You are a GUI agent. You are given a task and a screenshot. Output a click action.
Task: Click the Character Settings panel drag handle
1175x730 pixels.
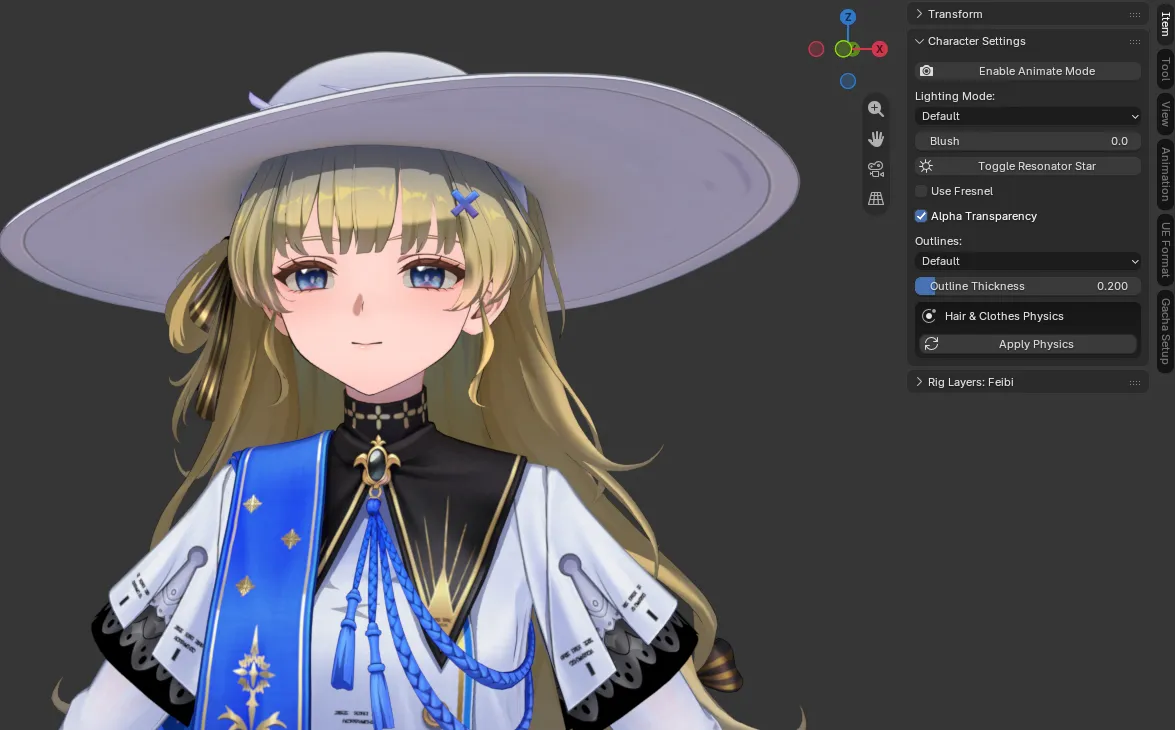click(1135, 41)
